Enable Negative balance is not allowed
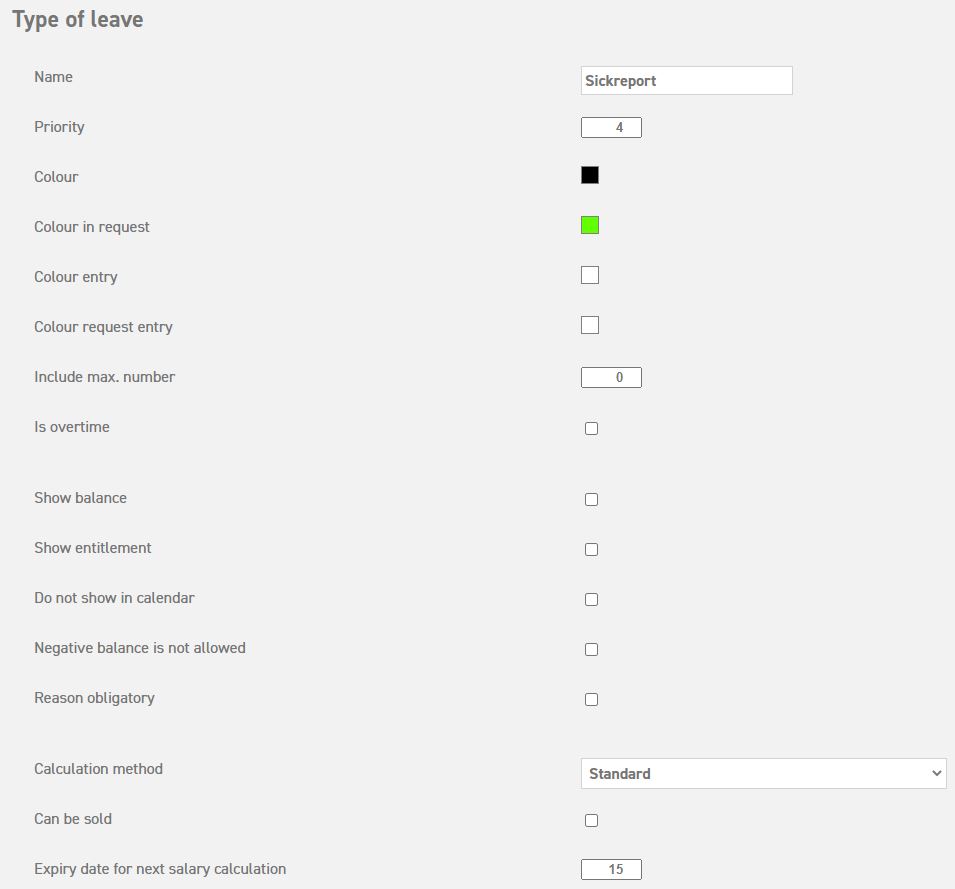Viewport: 955px width, 889px height. point(591,650)
